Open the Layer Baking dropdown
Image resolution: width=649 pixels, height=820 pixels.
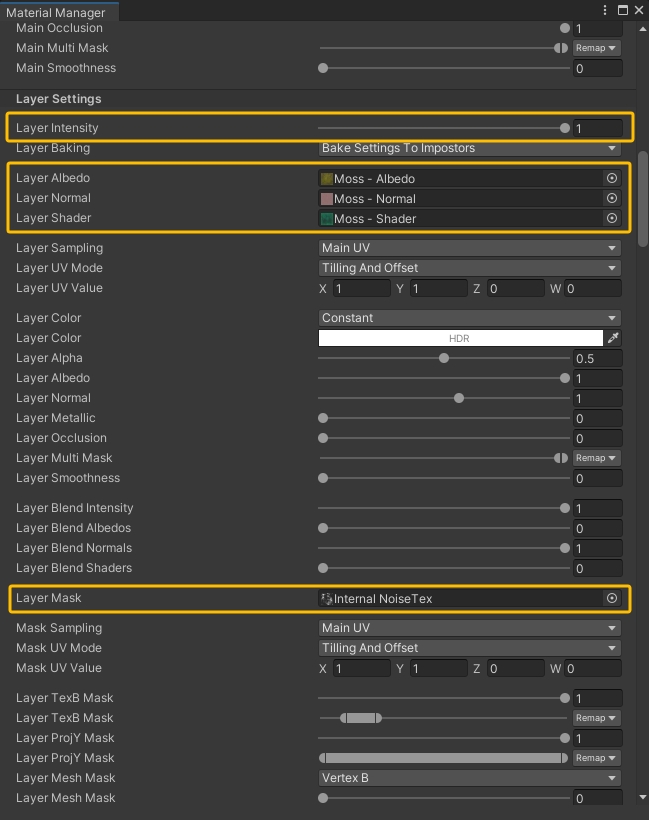pyautogui.click(x=469, y=148)
